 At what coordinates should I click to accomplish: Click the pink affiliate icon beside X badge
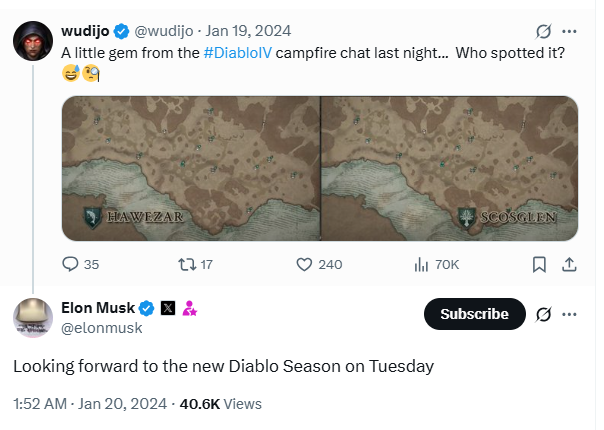click(x=189, y=308)
